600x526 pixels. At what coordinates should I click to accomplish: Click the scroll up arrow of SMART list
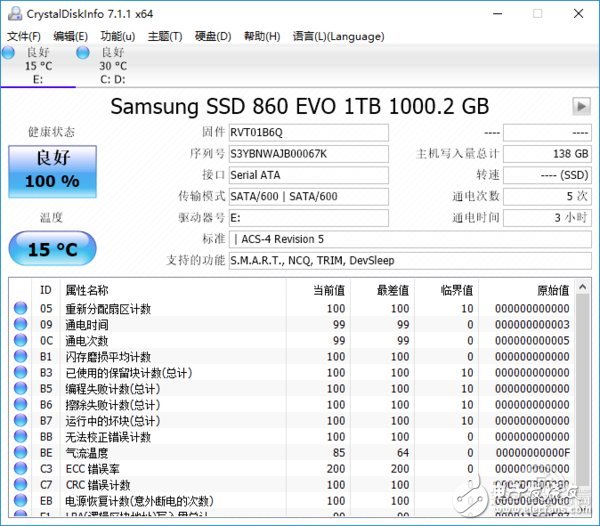pos(582,287)
